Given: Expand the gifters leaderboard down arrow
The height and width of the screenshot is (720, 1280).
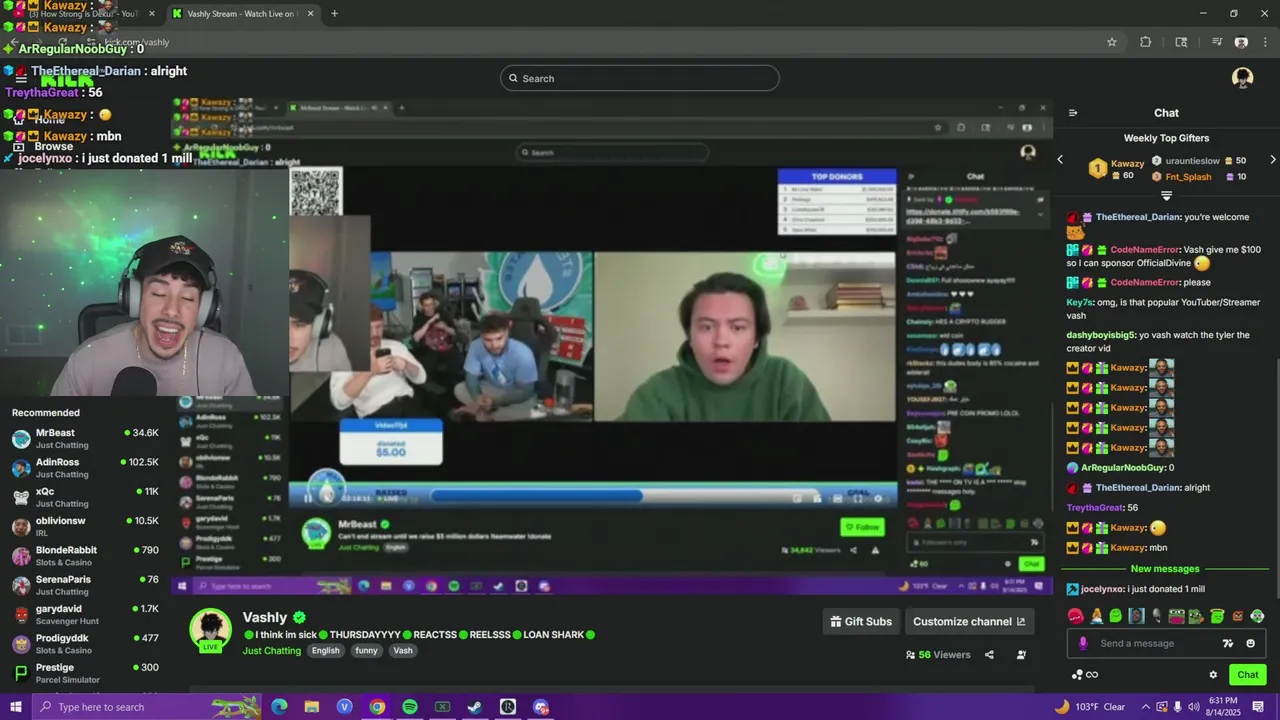Looking at the screenshot, I should 1166,196.
